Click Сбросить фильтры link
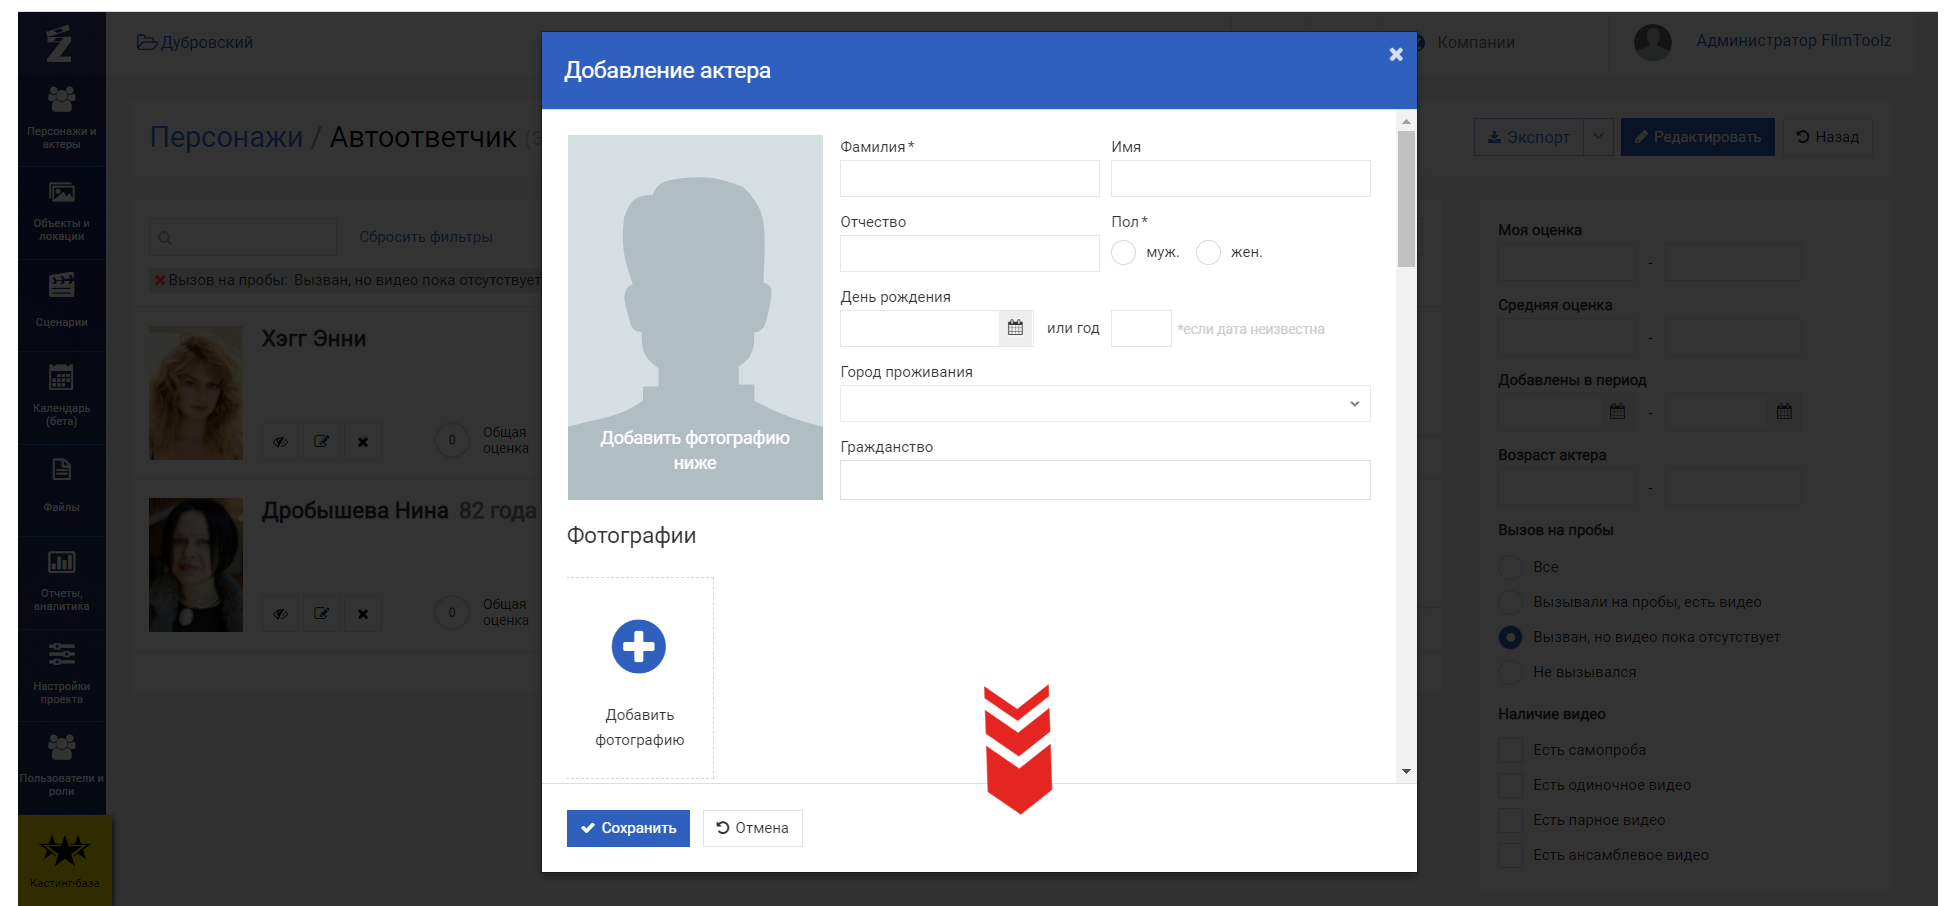 pos(426,237)
